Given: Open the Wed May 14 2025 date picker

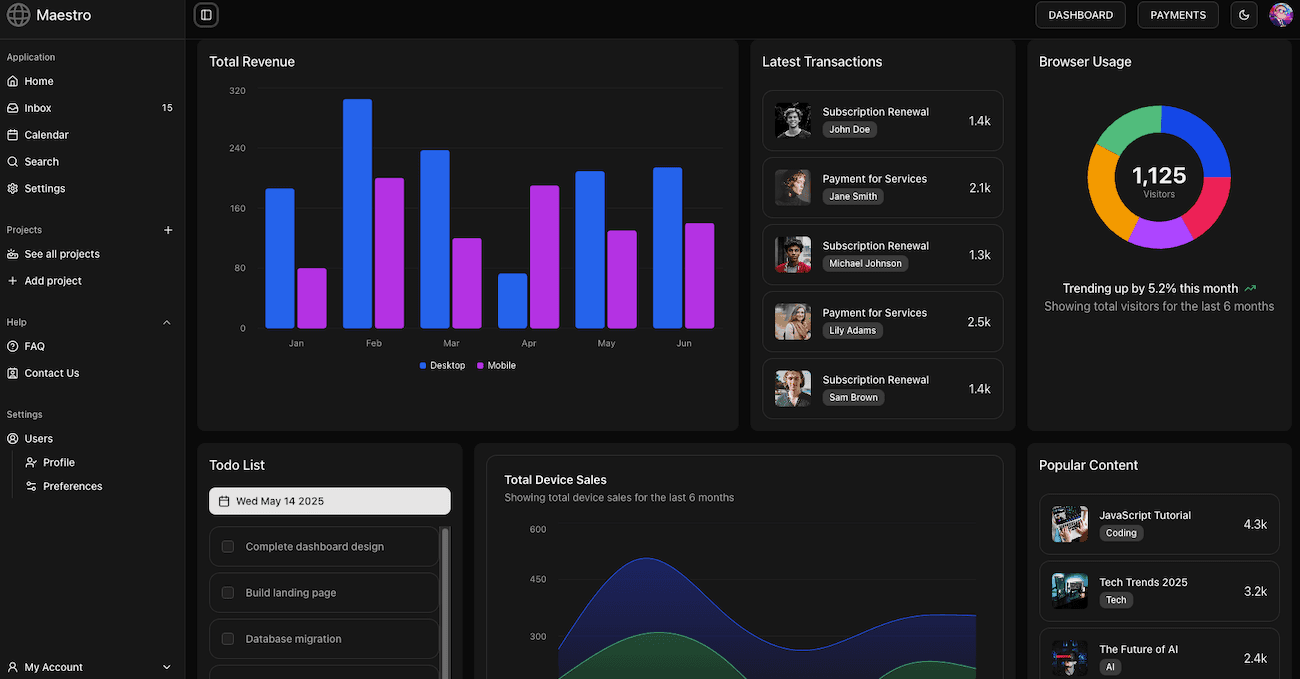Looking at the screenshot, I should coord(329,501).
